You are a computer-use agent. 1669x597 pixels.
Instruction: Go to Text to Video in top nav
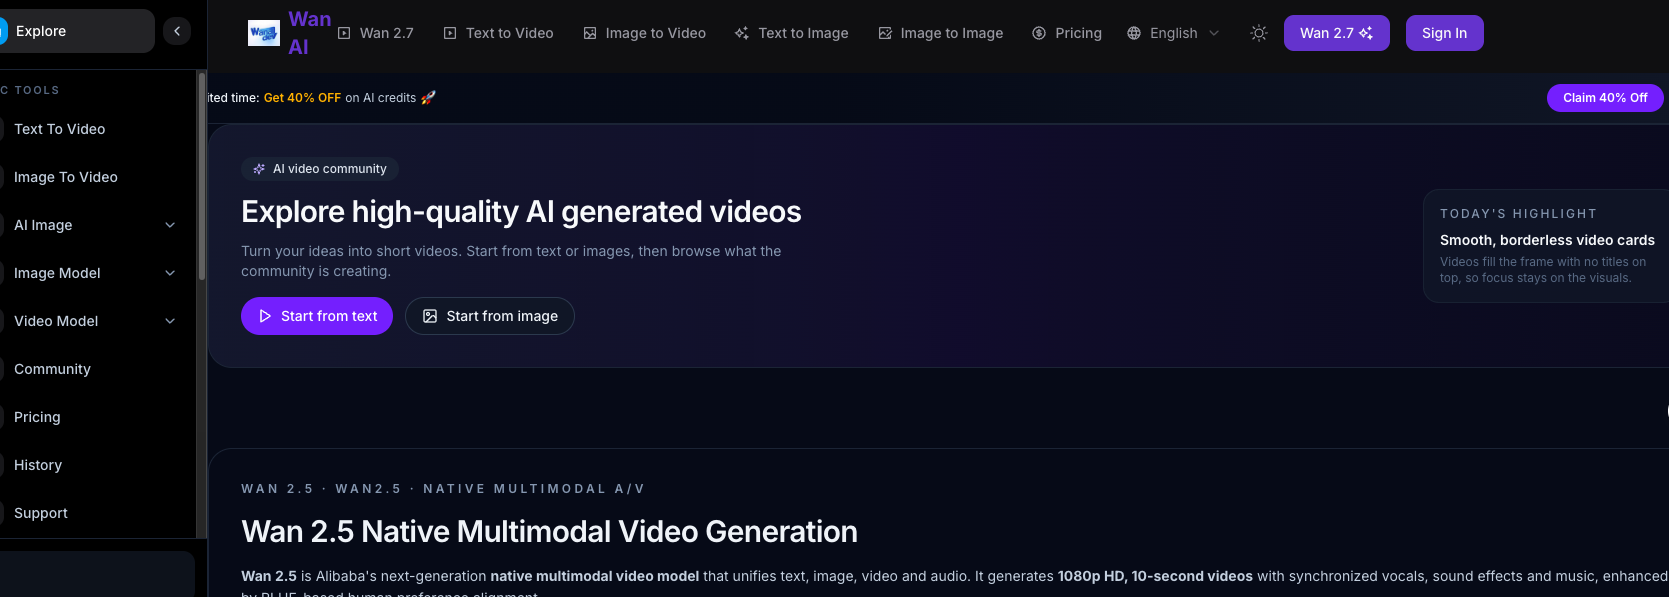498,33
